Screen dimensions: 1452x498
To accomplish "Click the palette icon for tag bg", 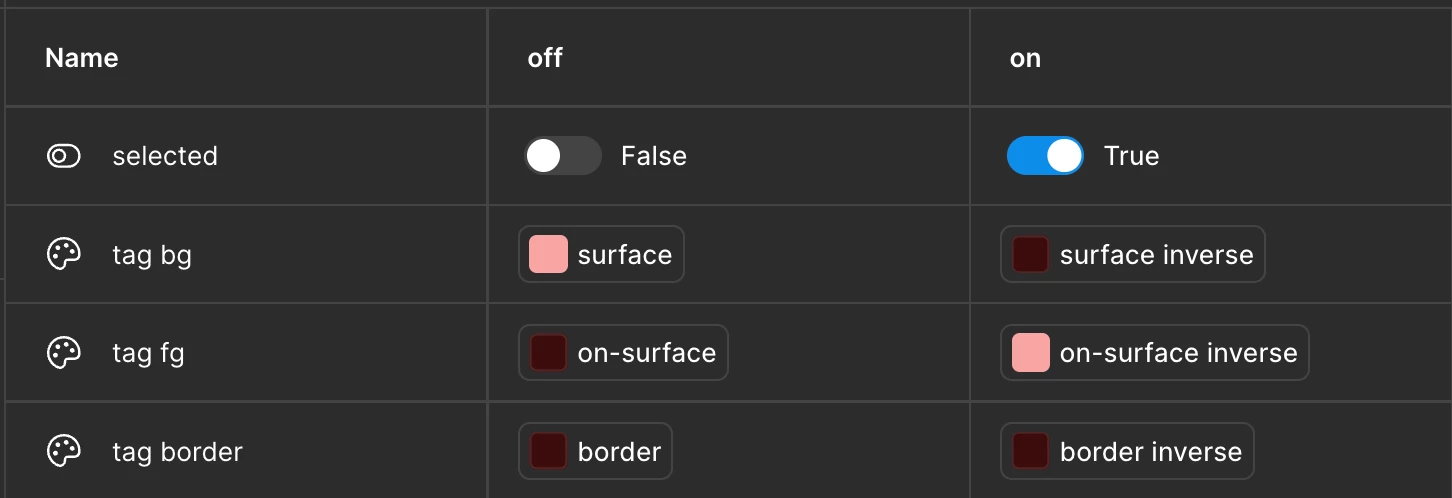I will click(64, 254).
